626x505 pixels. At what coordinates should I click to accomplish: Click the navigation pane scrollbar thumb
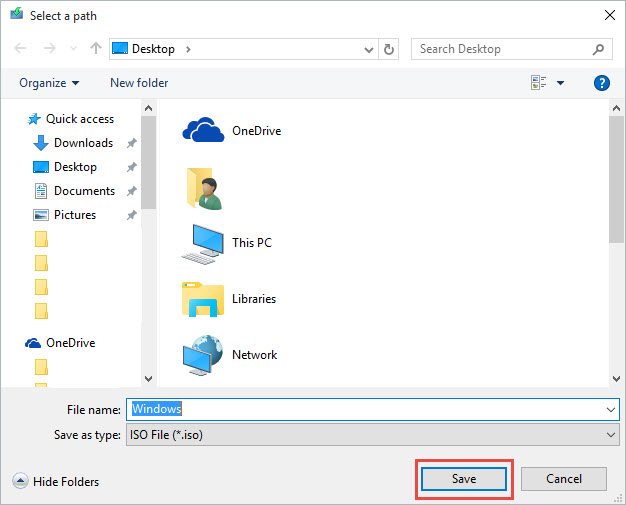pyautogui.click(x=149, y=162)
